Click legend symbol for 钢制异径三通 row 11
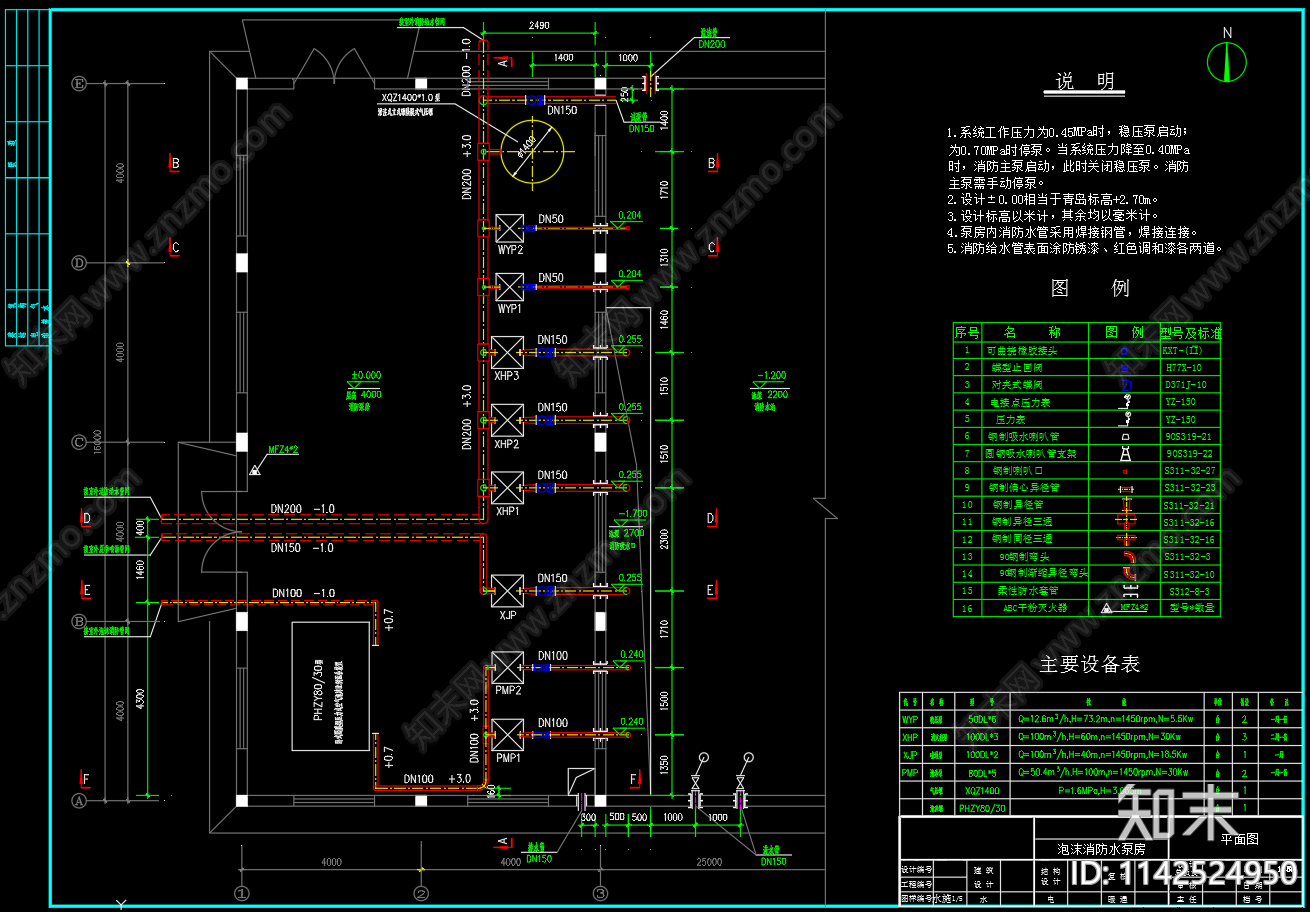The image size is (1310, 912). 1124,522
